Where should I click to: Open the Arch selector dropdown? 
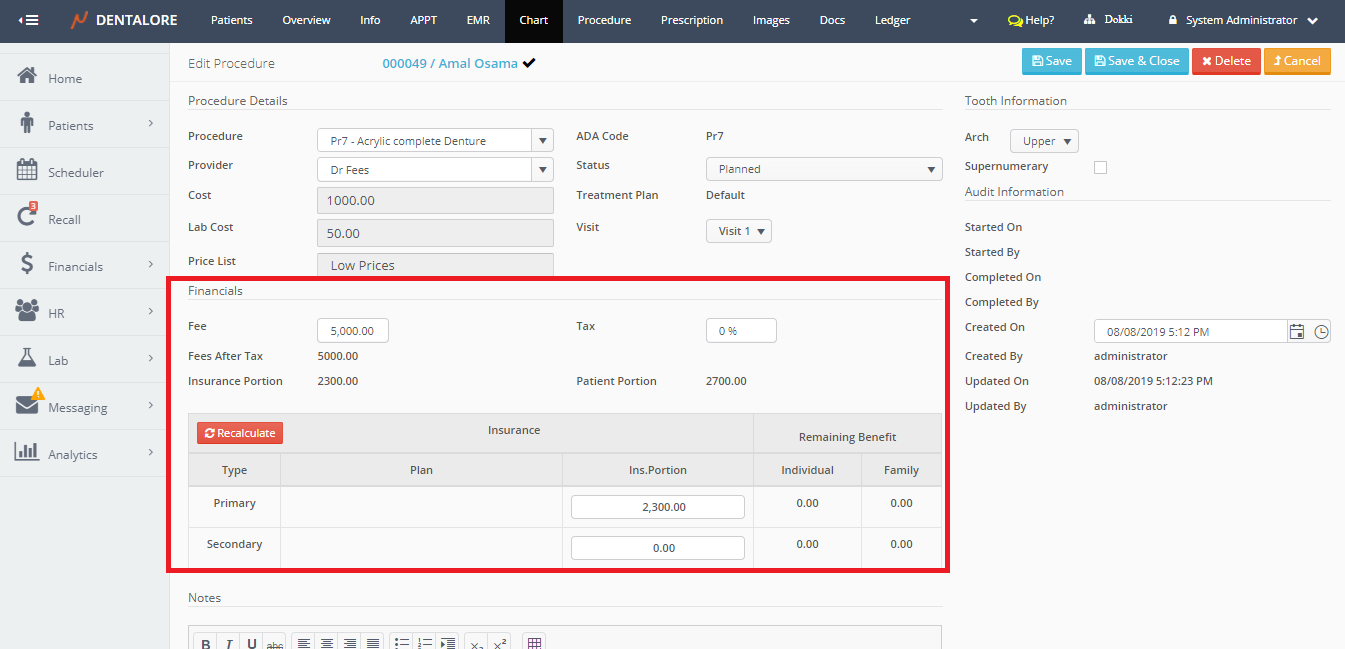click(x=1044, y=141)
